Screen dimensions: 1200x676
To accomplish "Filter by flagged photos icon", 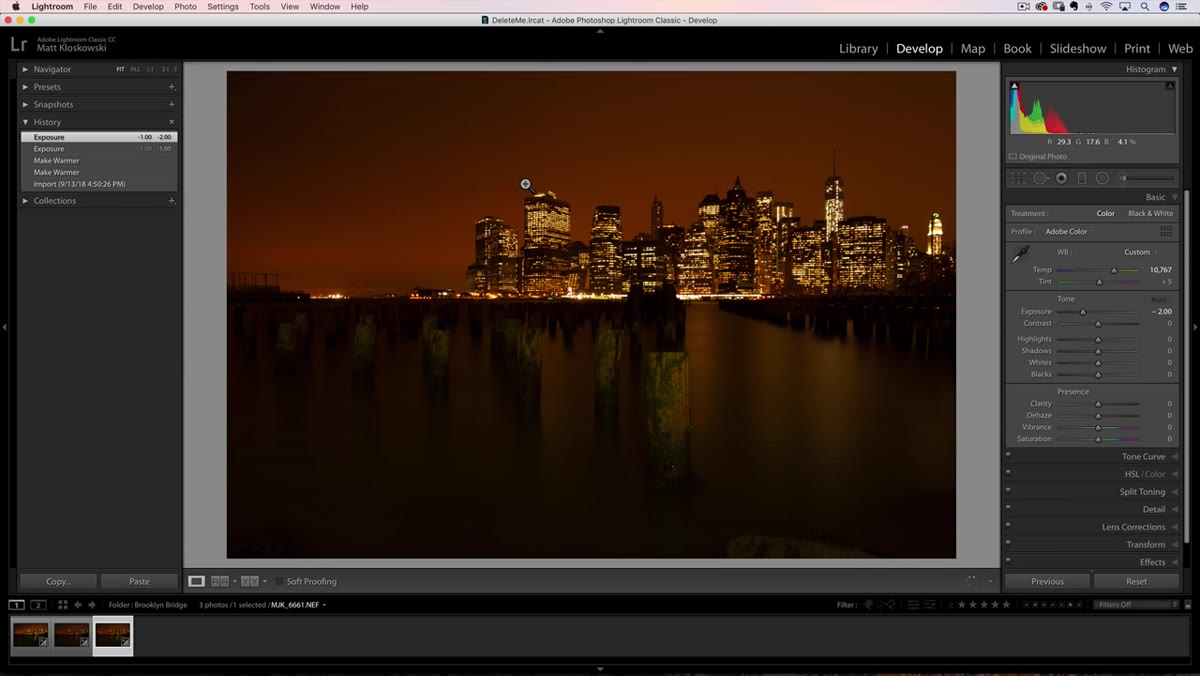I will (868, 605).
